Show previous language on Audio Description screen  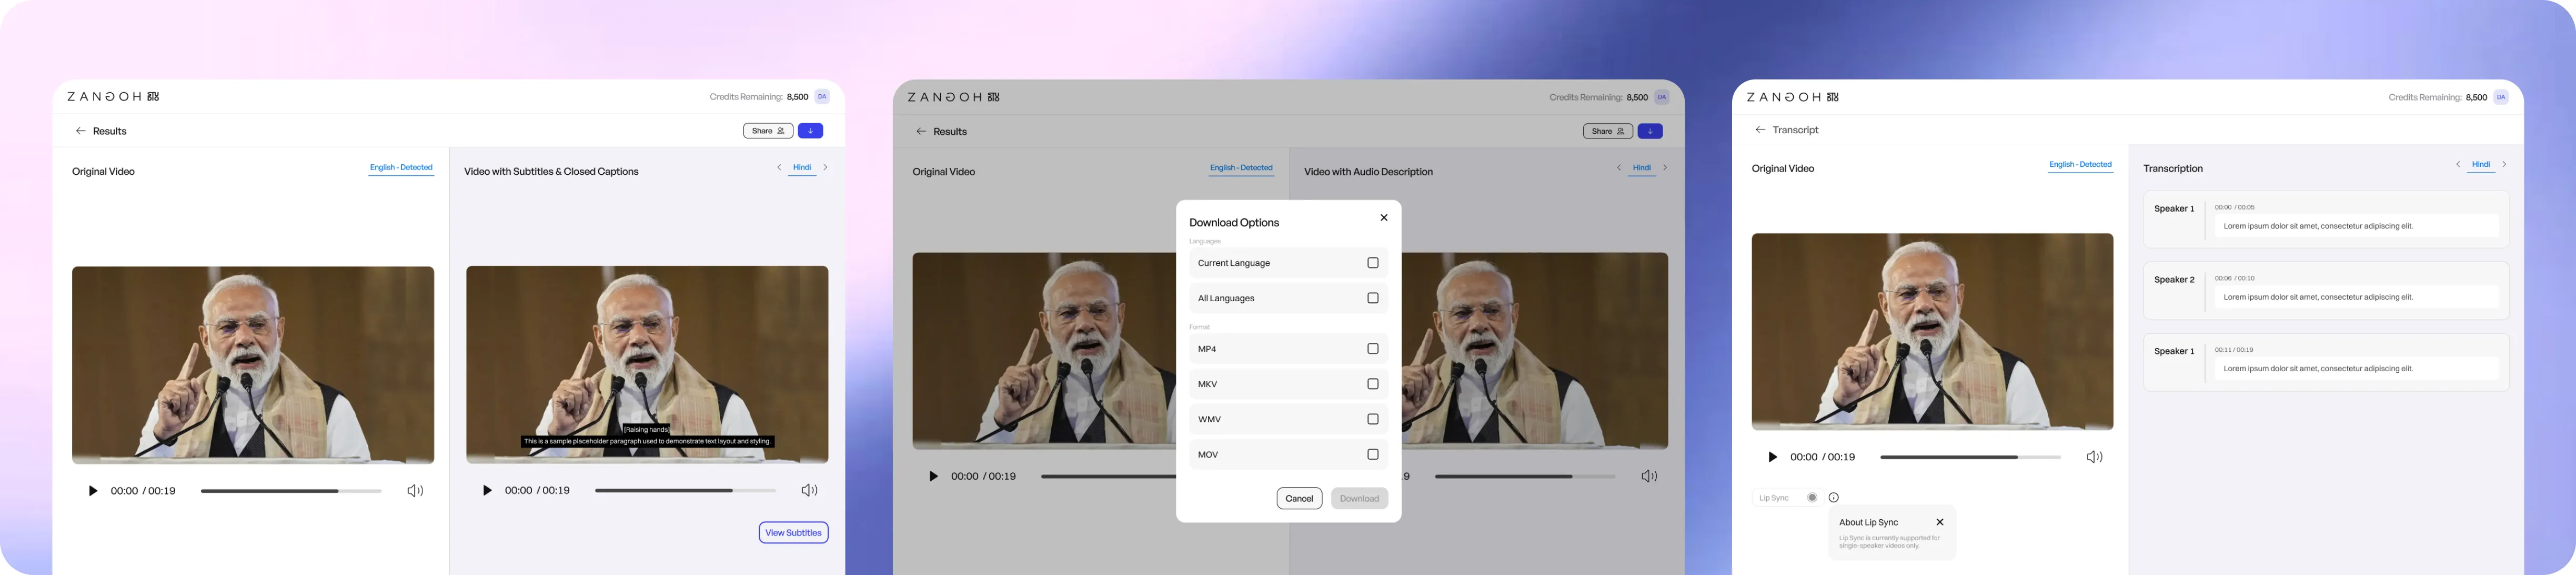point(1619,167)
